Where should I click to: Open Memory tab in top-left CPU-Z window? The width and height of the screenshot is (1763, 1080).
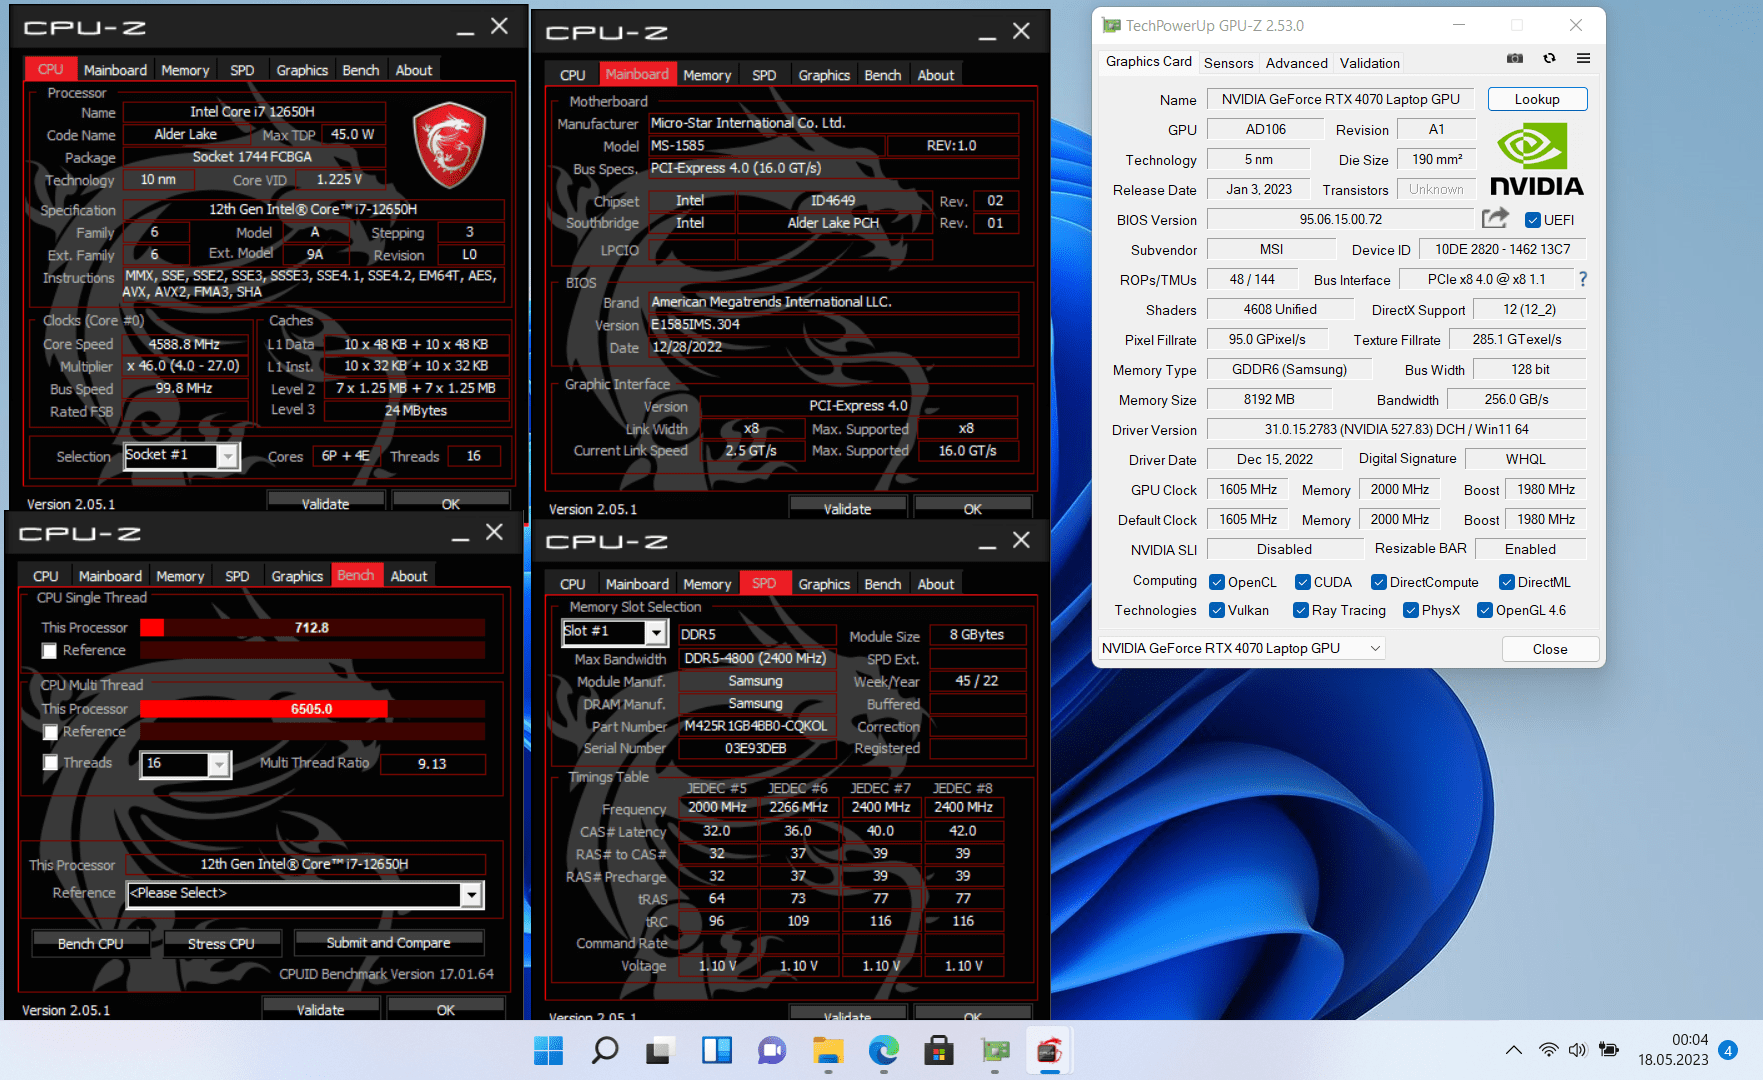click(x=185, y=70)
